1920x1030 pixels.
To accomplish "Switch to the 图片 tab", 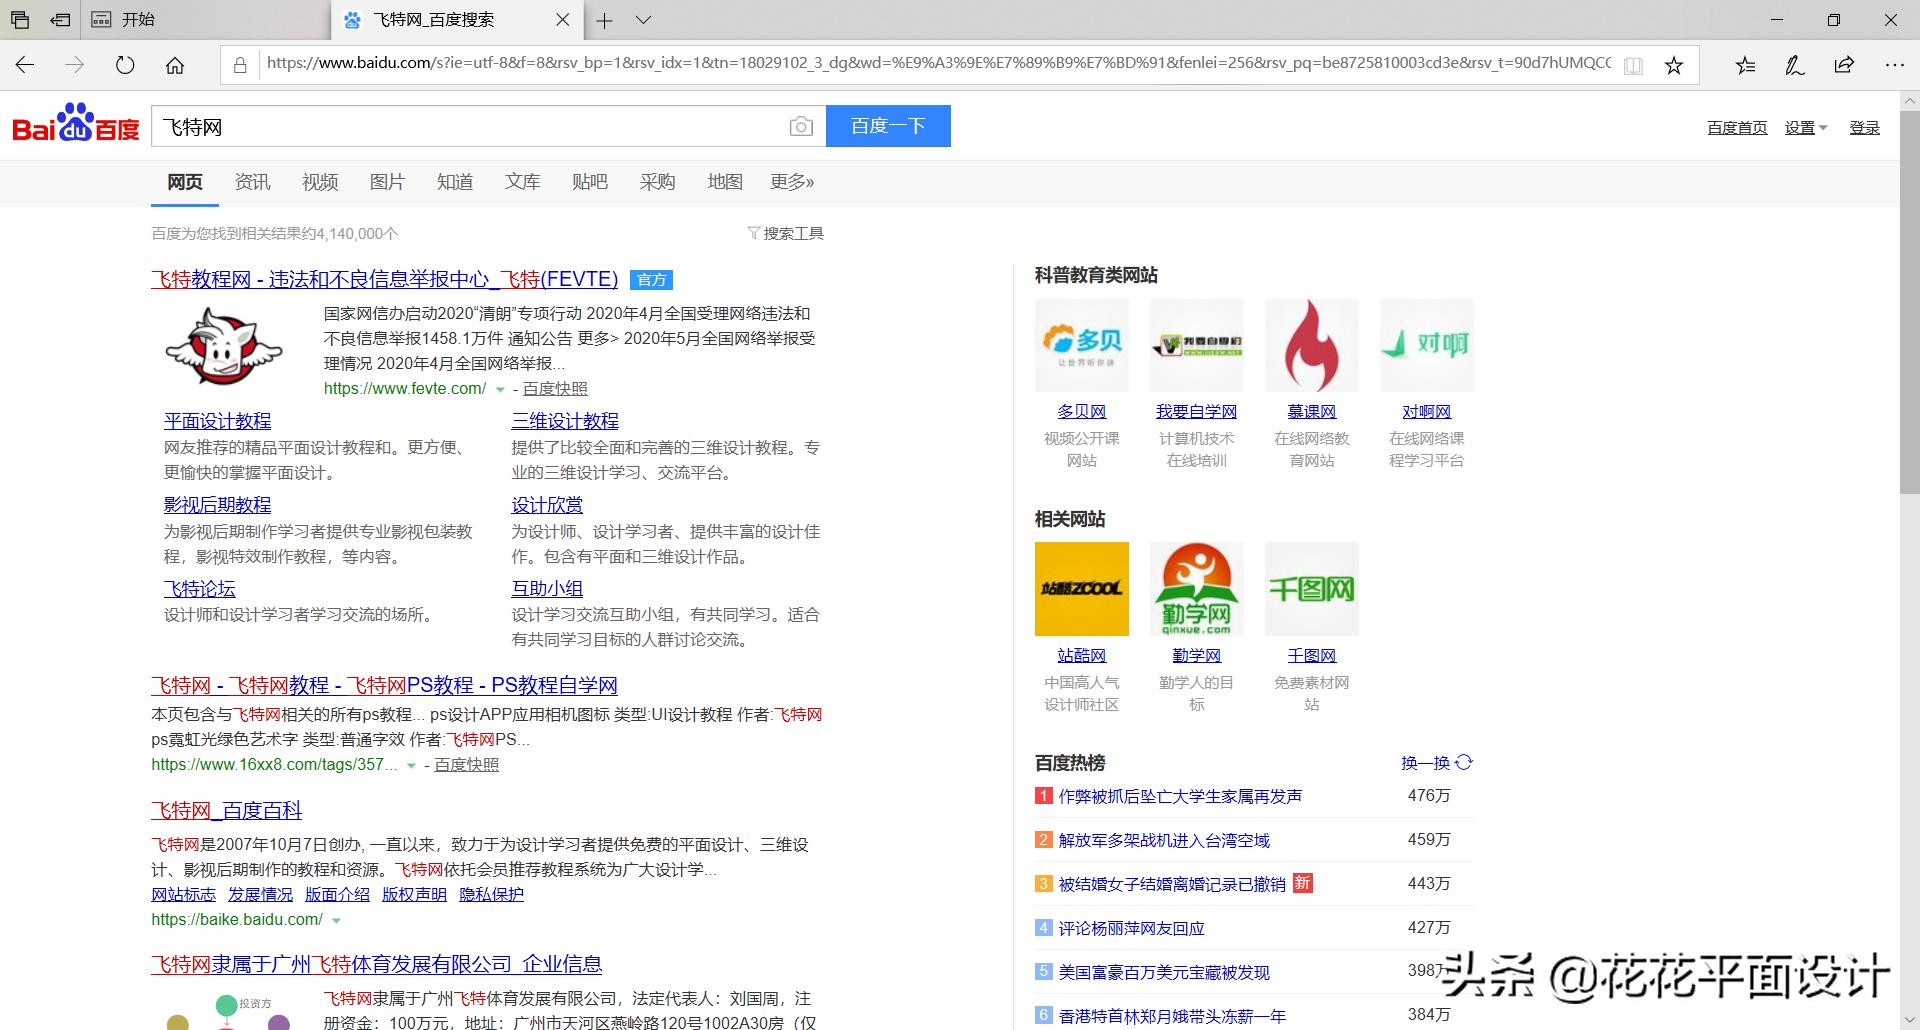I will click(x=387, y=182).
